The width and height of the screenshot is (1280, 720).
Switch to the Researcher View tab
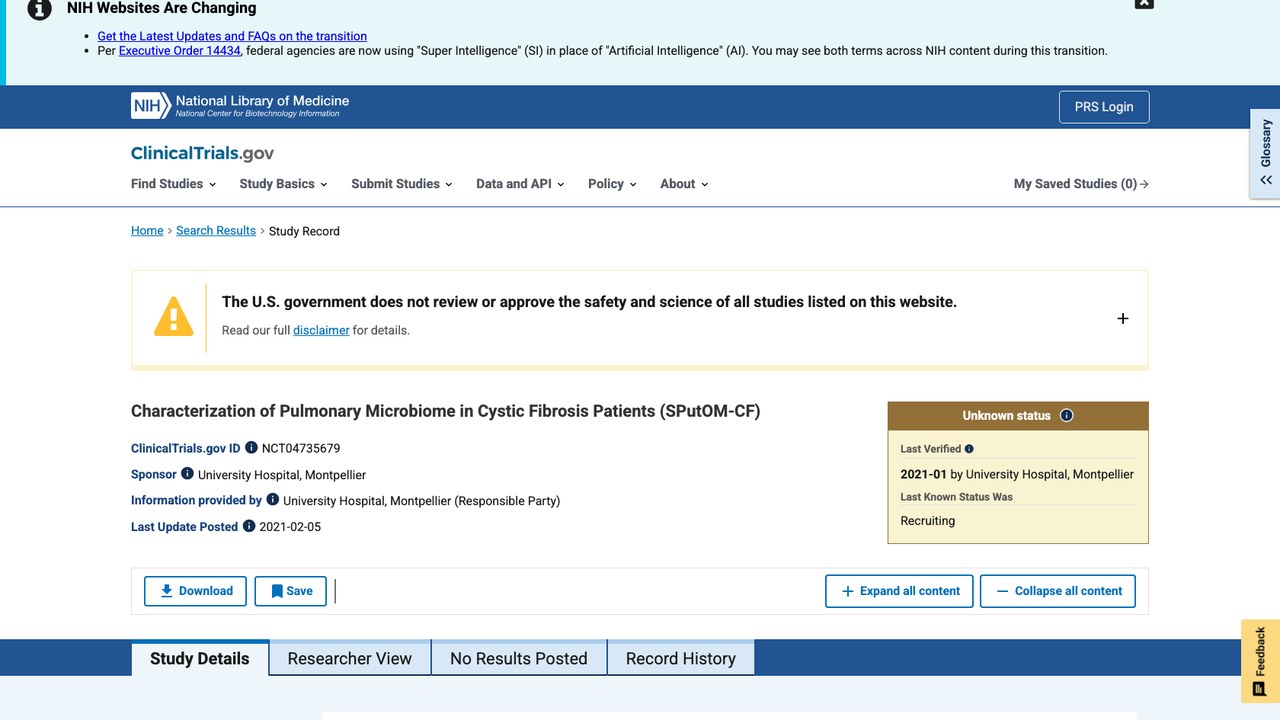(350, 658)
